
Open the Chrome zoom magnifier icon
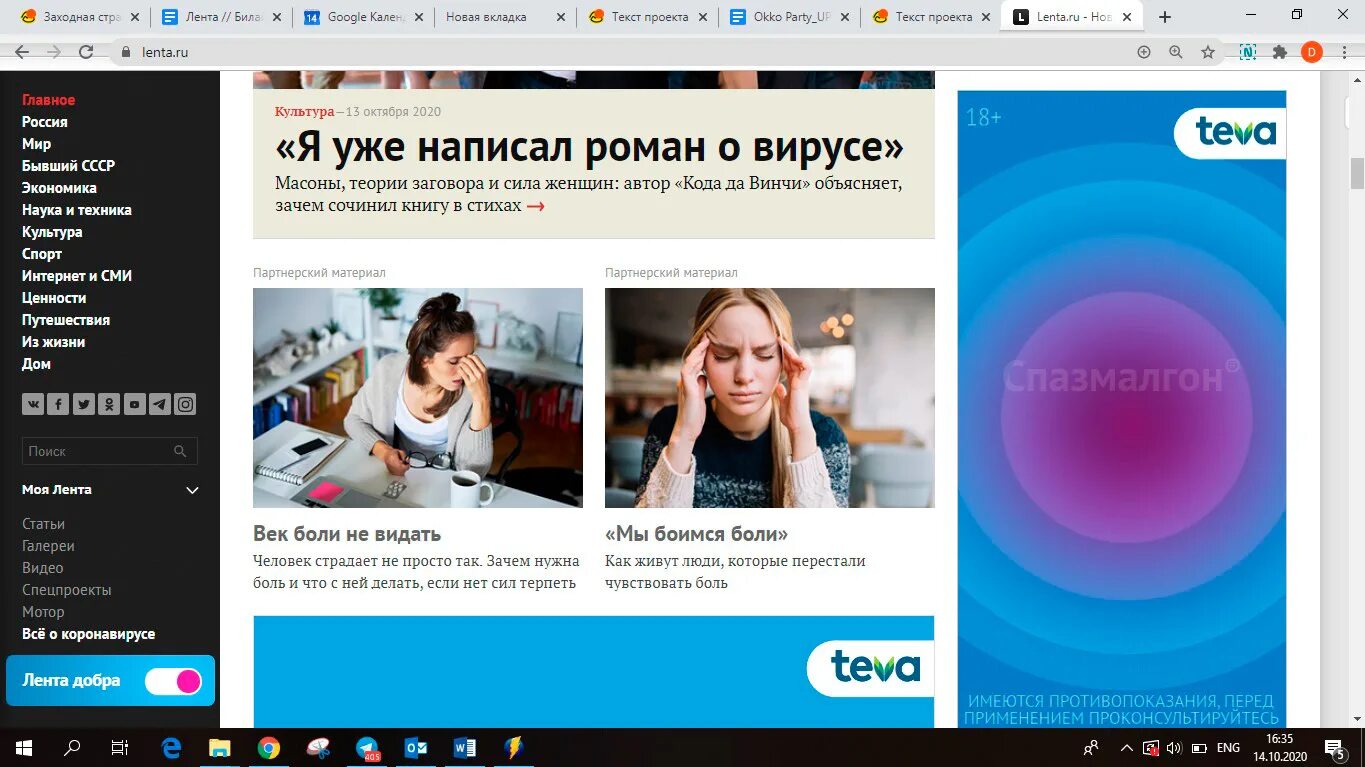tap(1176, 52)
